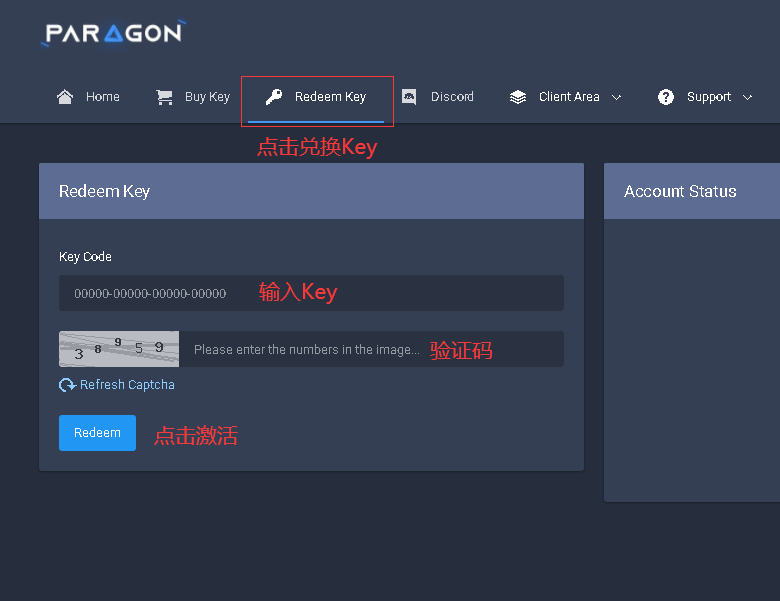
Task: Click the Support question mark icon
Action: pos(666,97)
